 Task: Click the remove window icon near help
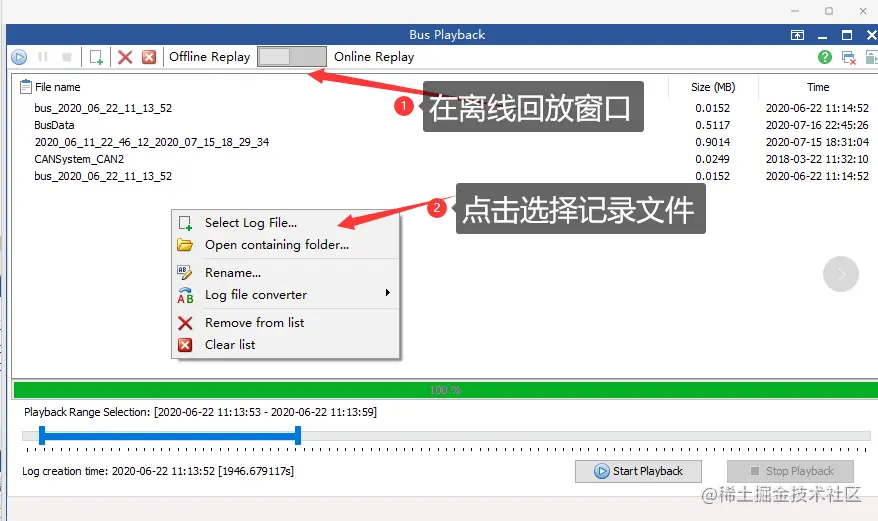pos(848,57)
